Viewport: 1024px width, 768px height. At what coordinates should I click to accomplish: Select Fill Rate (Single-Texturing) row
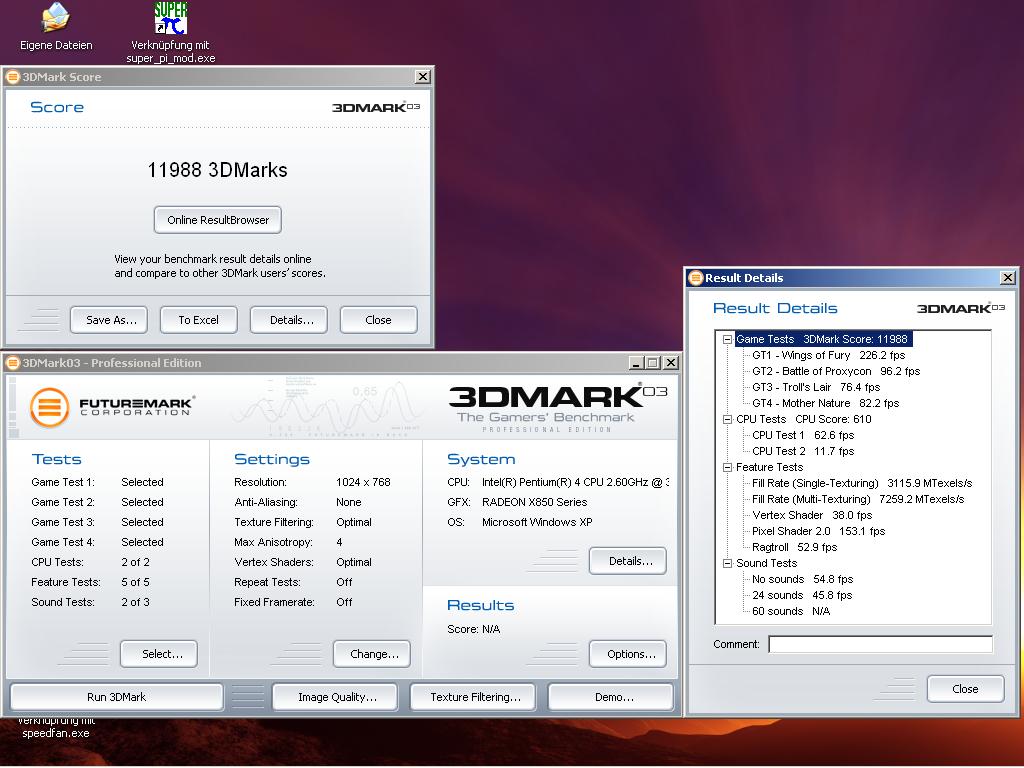click(862, 483)
